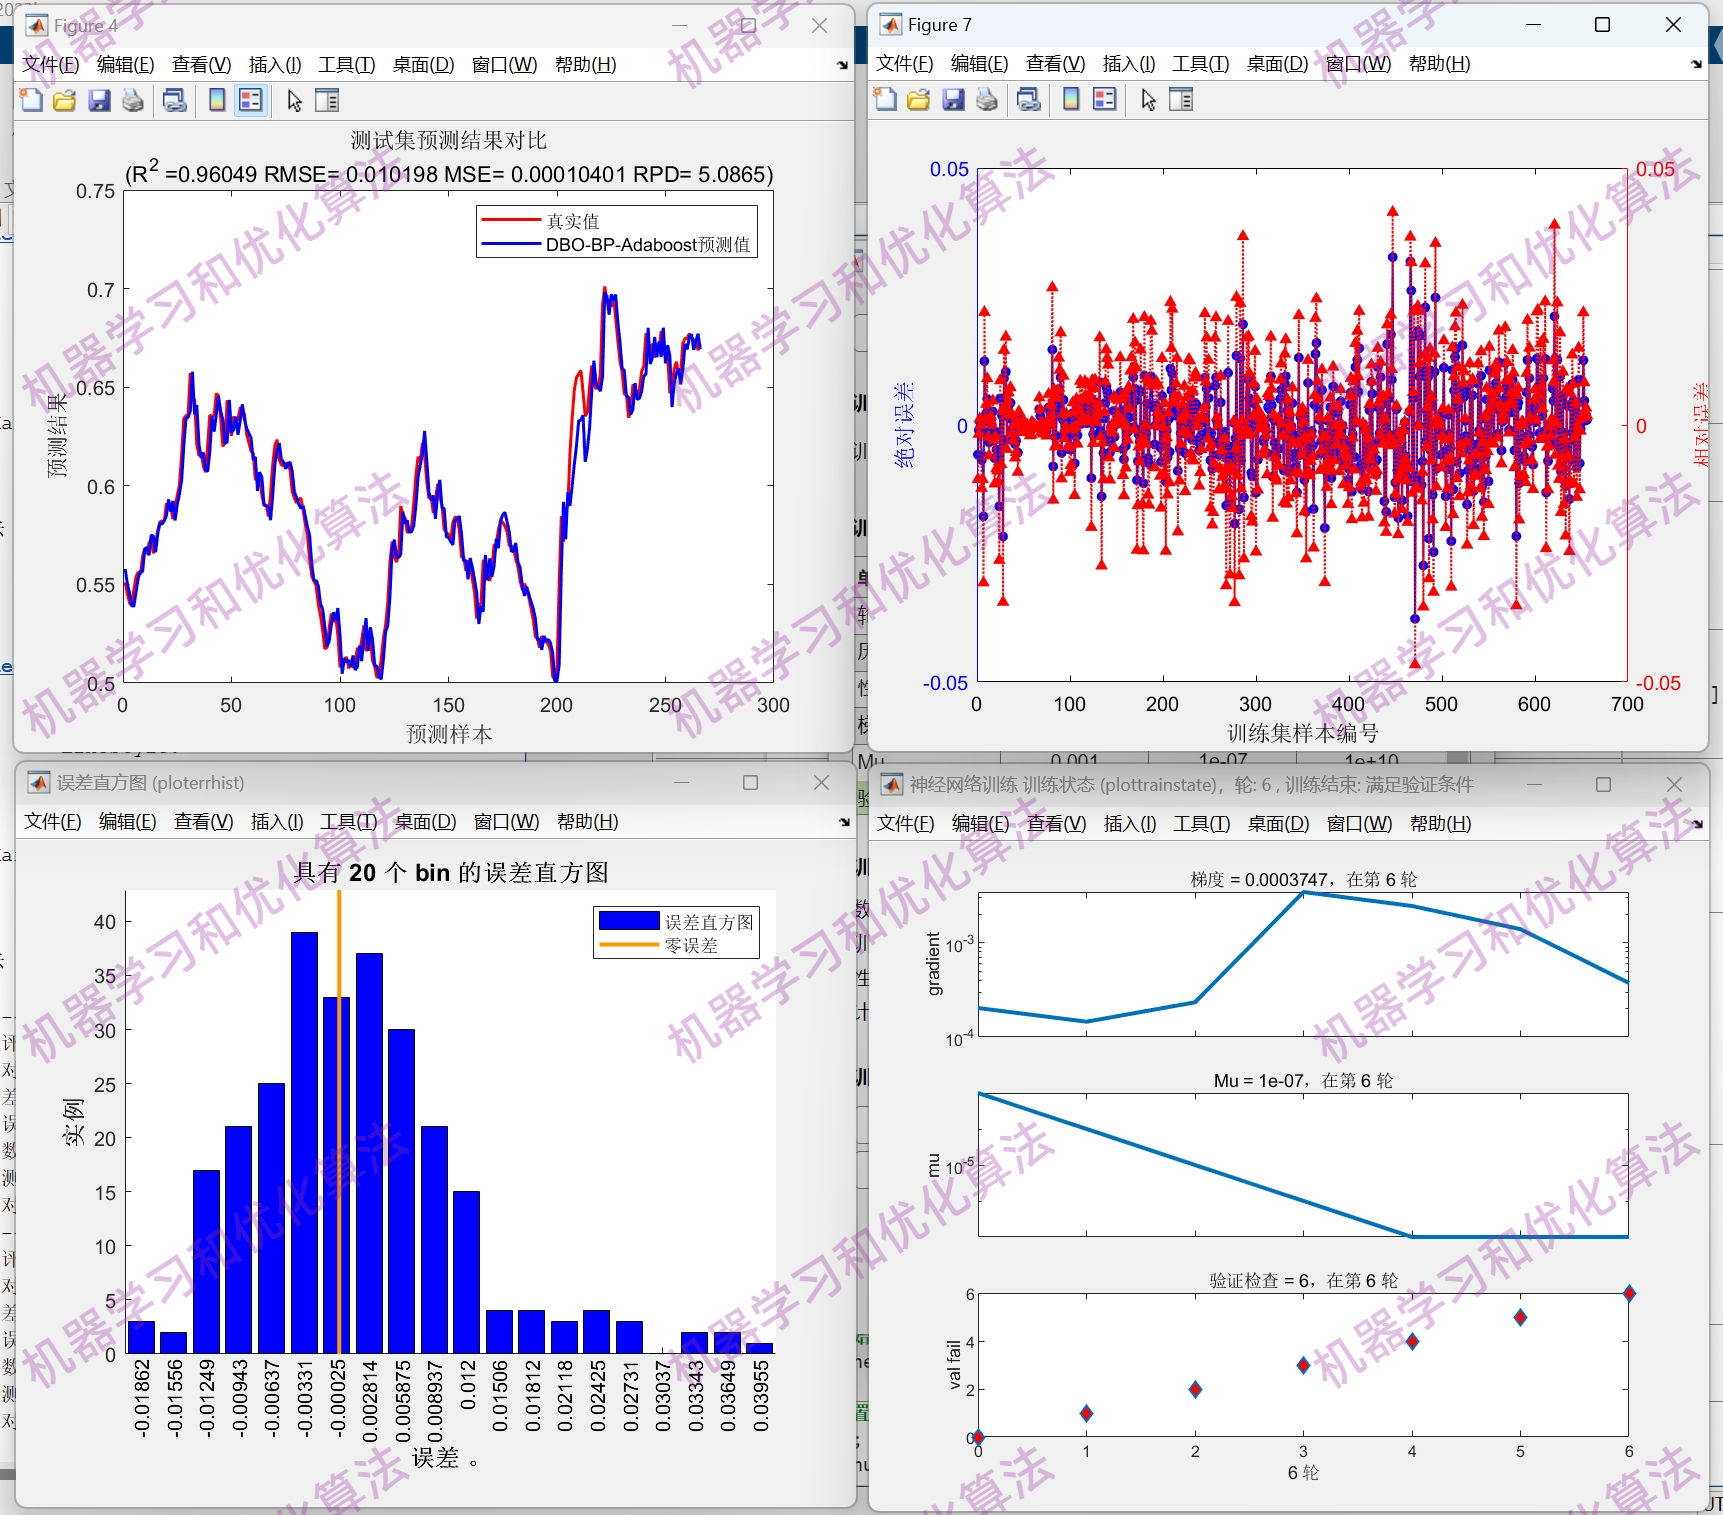Open property inspector icon in Figure 7

pyautogui.click(x=1181, y=99)
